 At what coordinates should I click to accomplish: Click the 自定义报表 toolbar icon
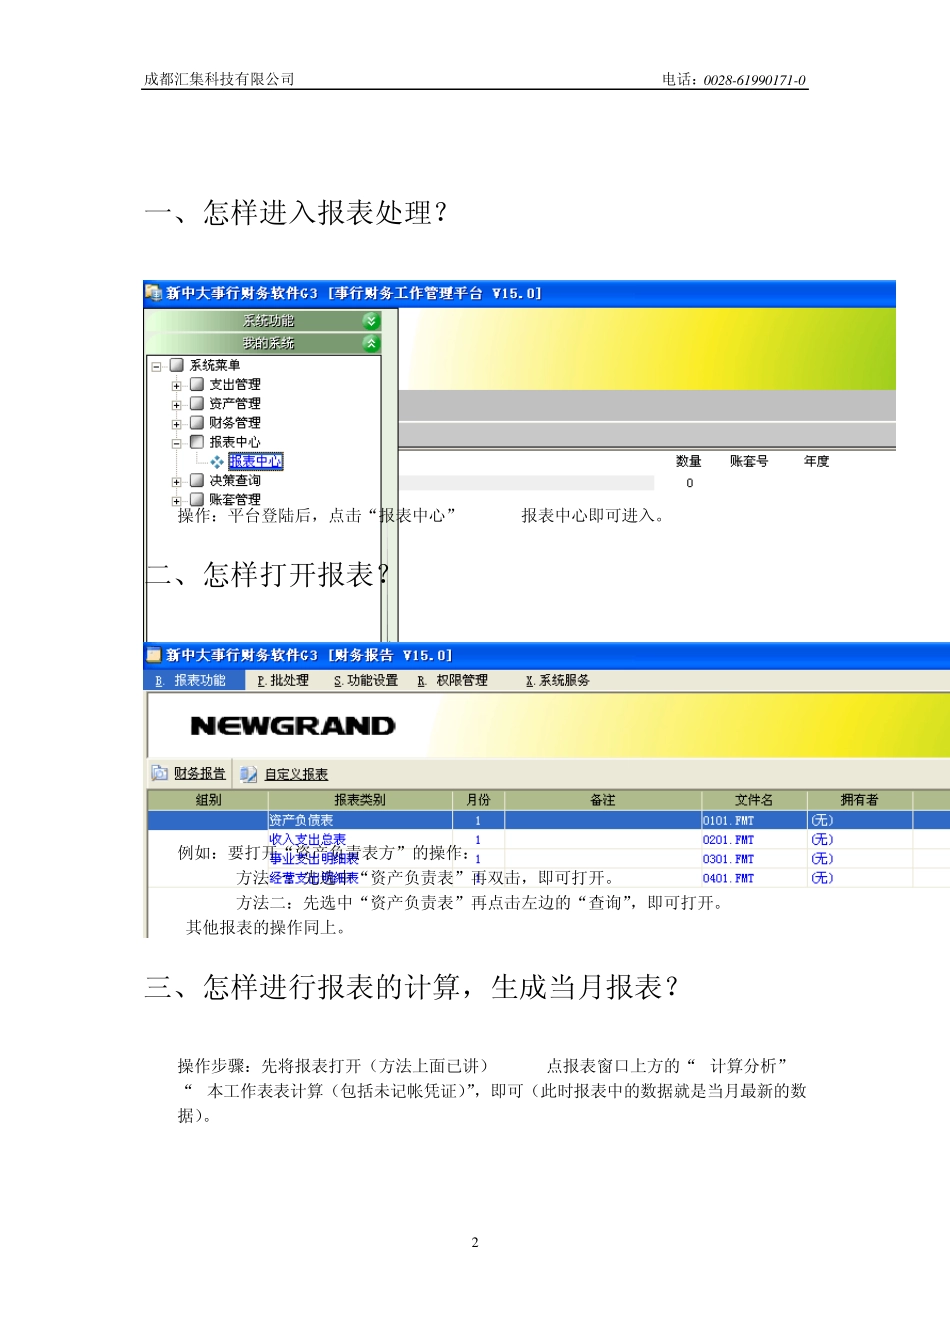[249, 774]
